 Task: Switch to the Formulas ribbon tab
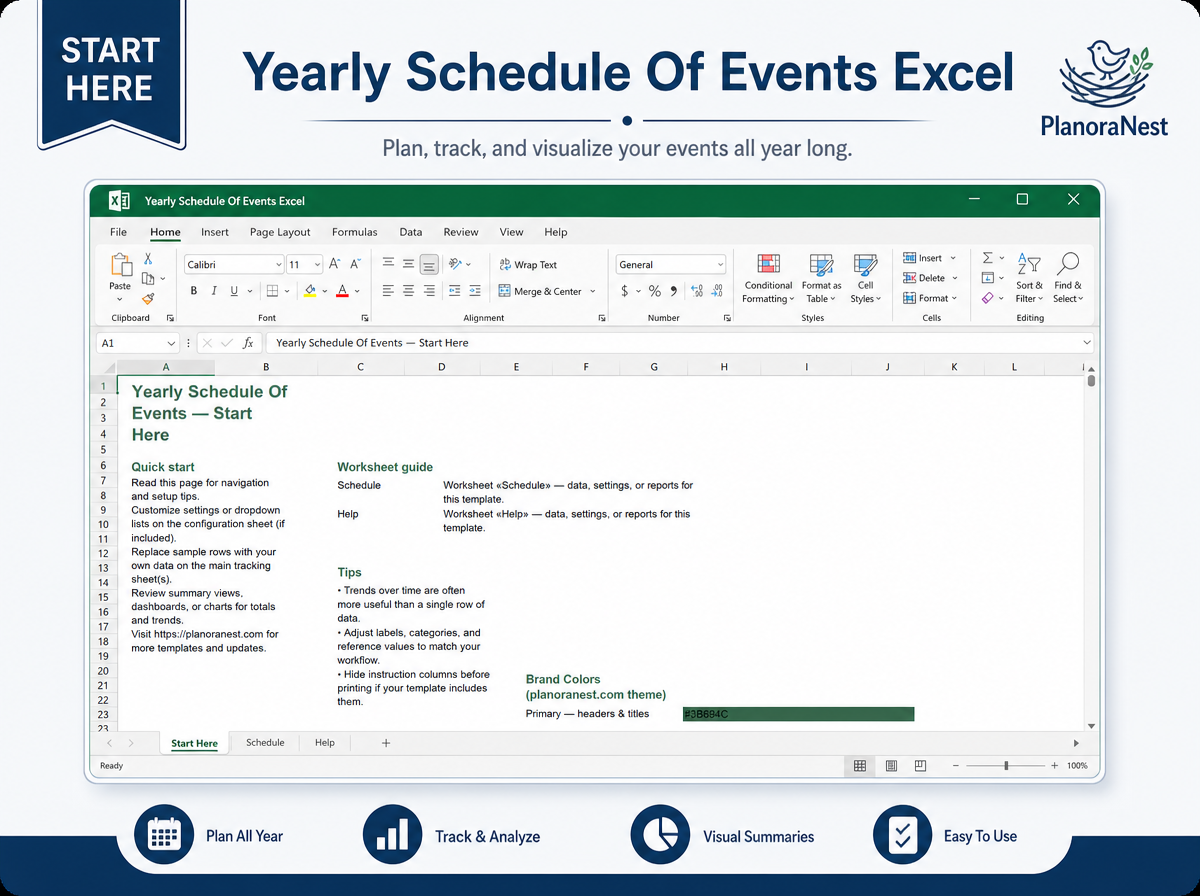(355, 232)
